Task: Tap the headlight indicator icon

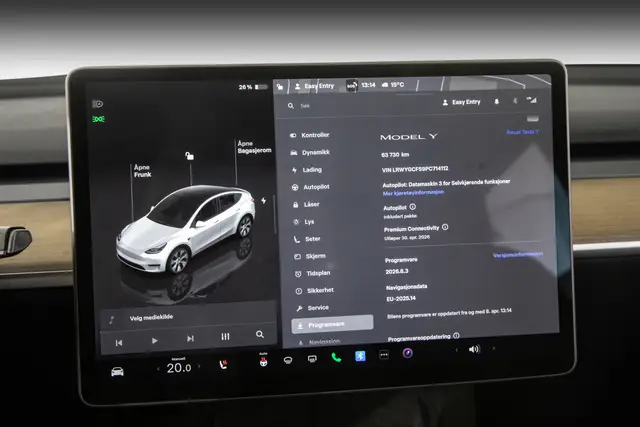Action: click(x=98, y=104)
